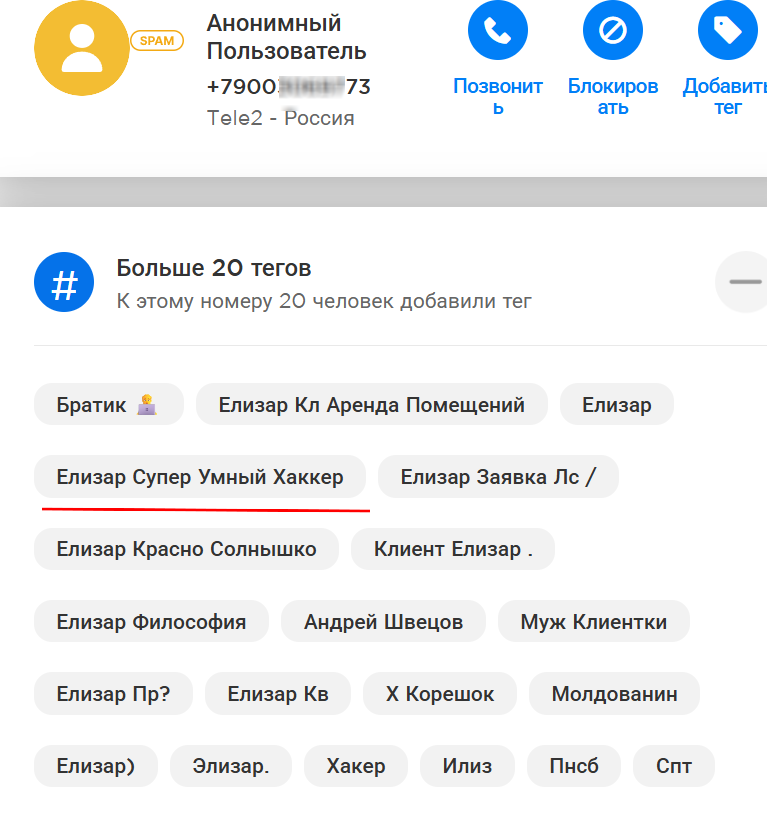Click the phone number text
Screen dimensions: 767x817
[x=288, y=87]
